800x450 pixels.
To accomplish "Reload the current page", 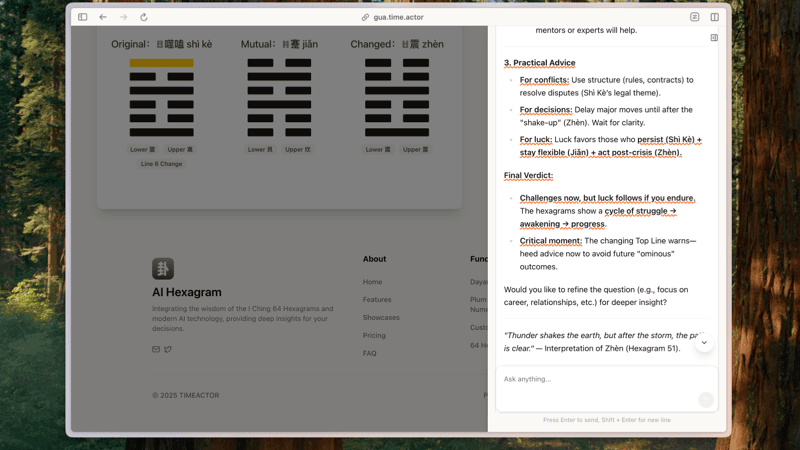I will click(144, 17).
